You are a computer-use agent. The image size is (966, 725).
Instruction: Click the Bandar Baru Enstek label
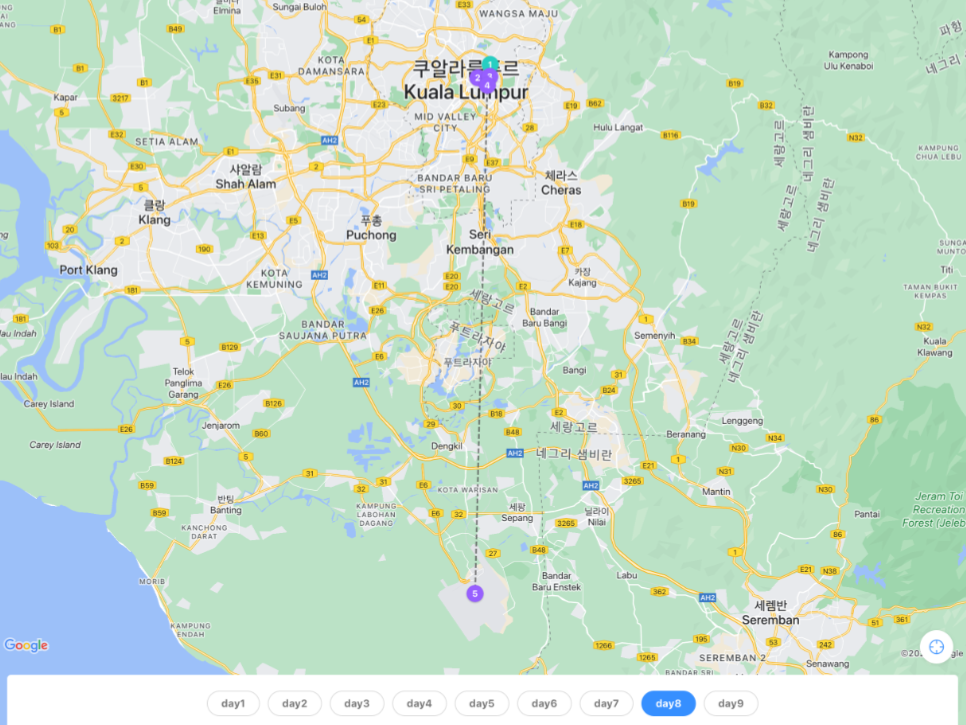[556, 581]
